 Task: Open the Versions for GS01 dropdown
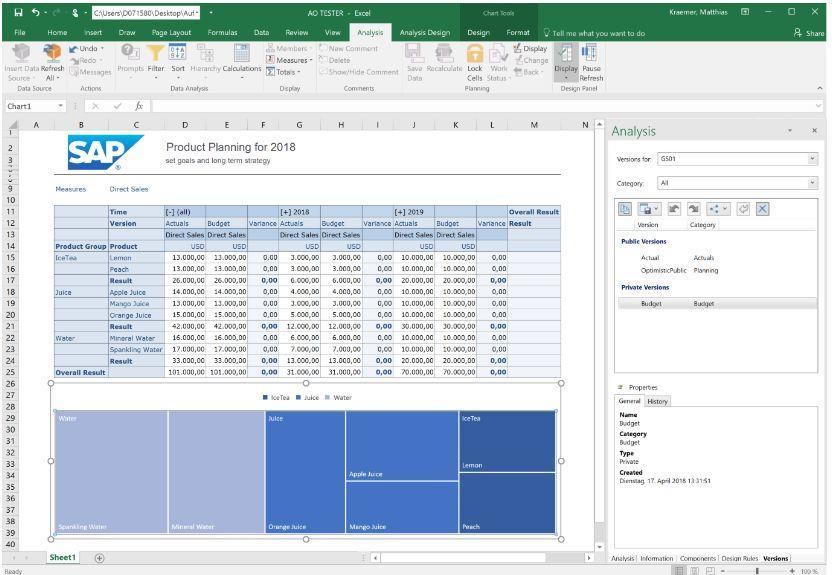coord(812,159)
